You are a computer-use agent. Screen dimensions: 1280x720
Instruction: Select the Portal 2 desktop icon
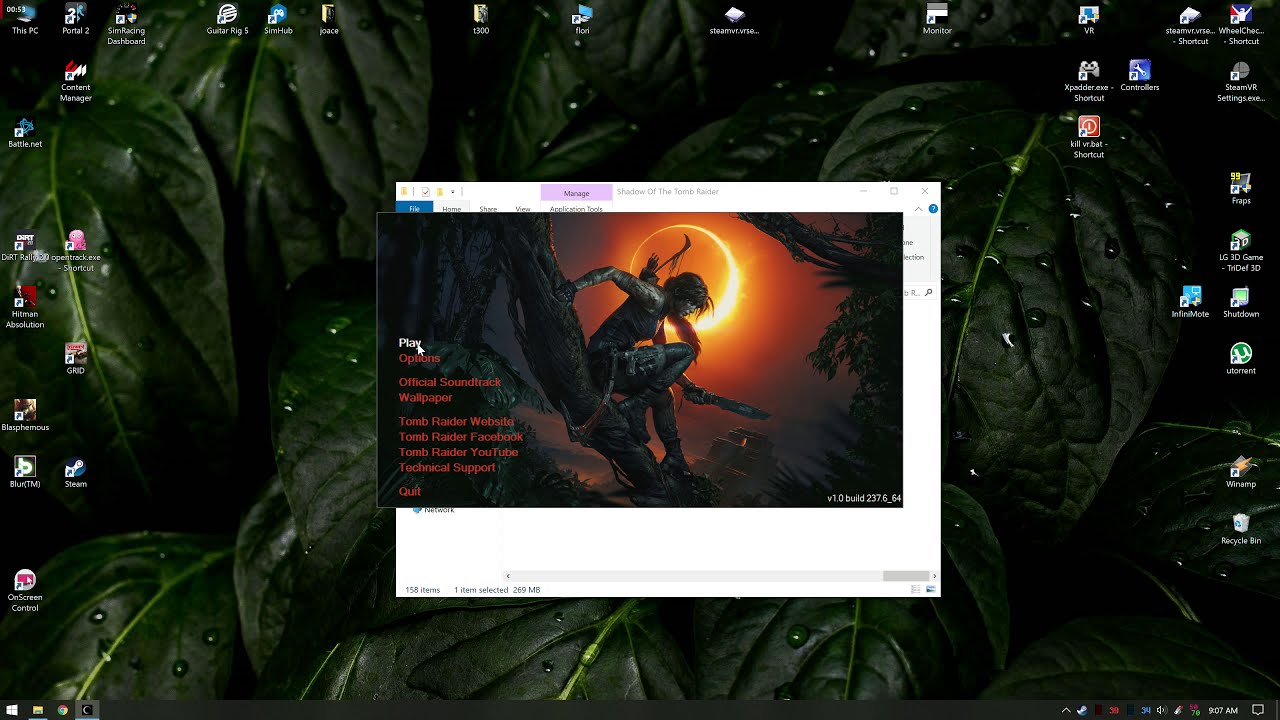pyautogui.click(x=75, y=20)
